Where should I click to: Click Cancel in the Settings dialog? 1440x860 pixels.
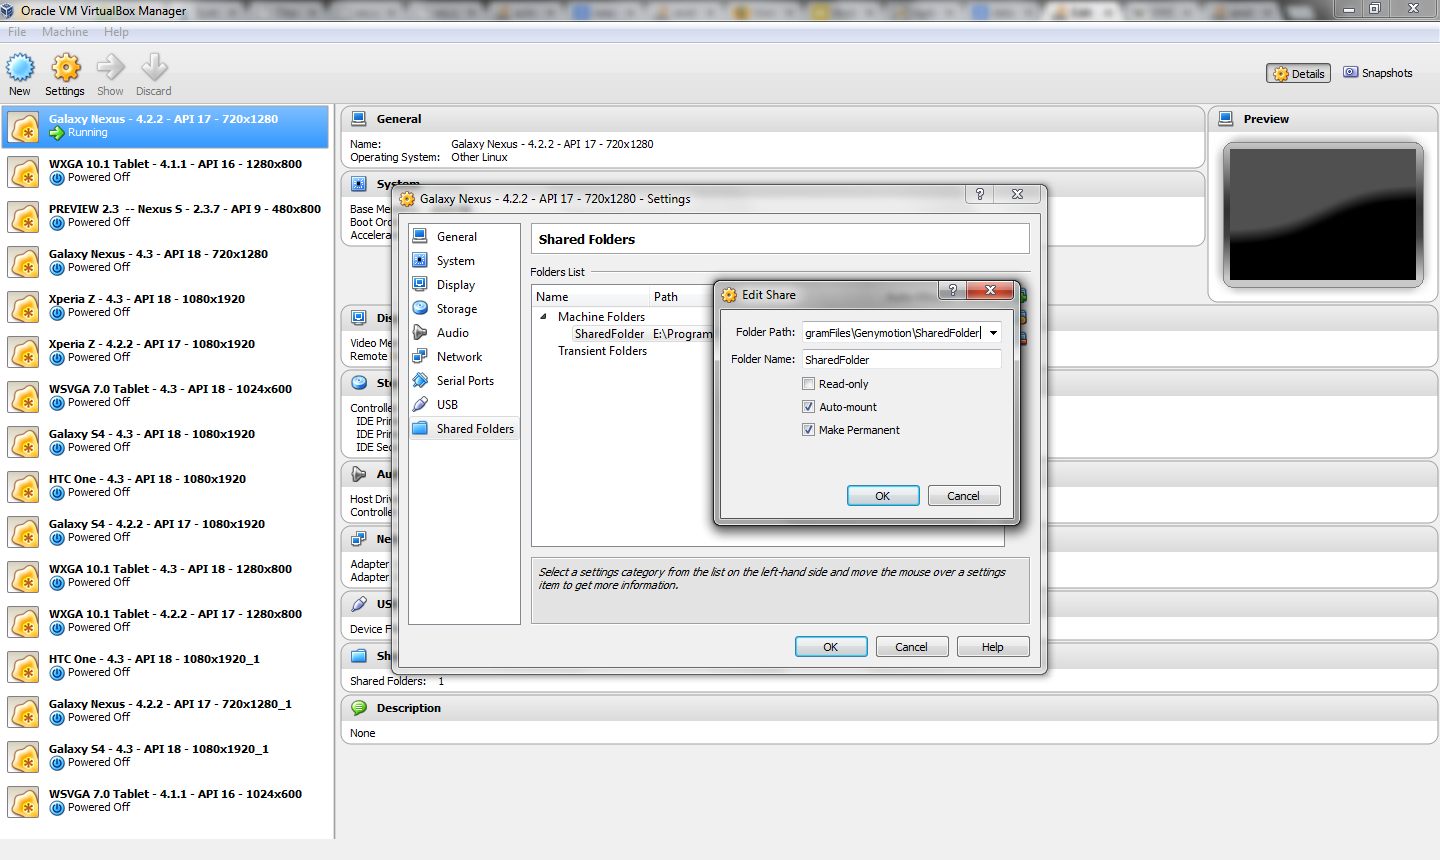(x=912, y=647)
